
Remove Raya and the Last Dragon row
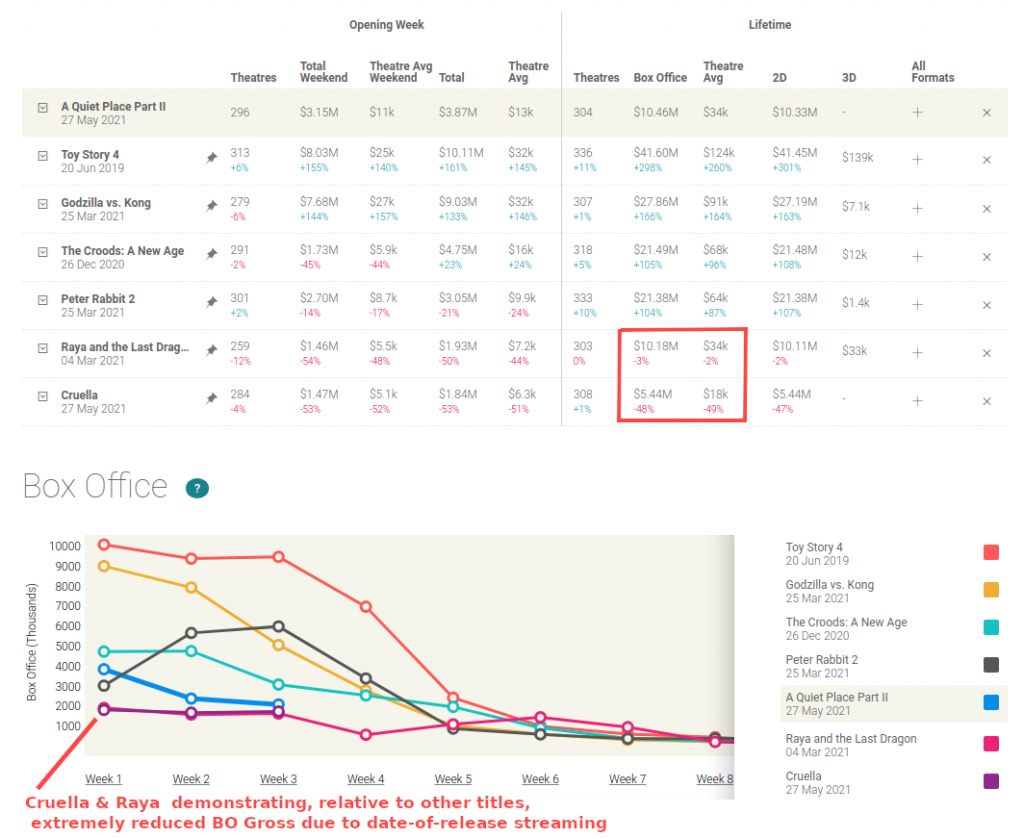(x=987, y=353)
